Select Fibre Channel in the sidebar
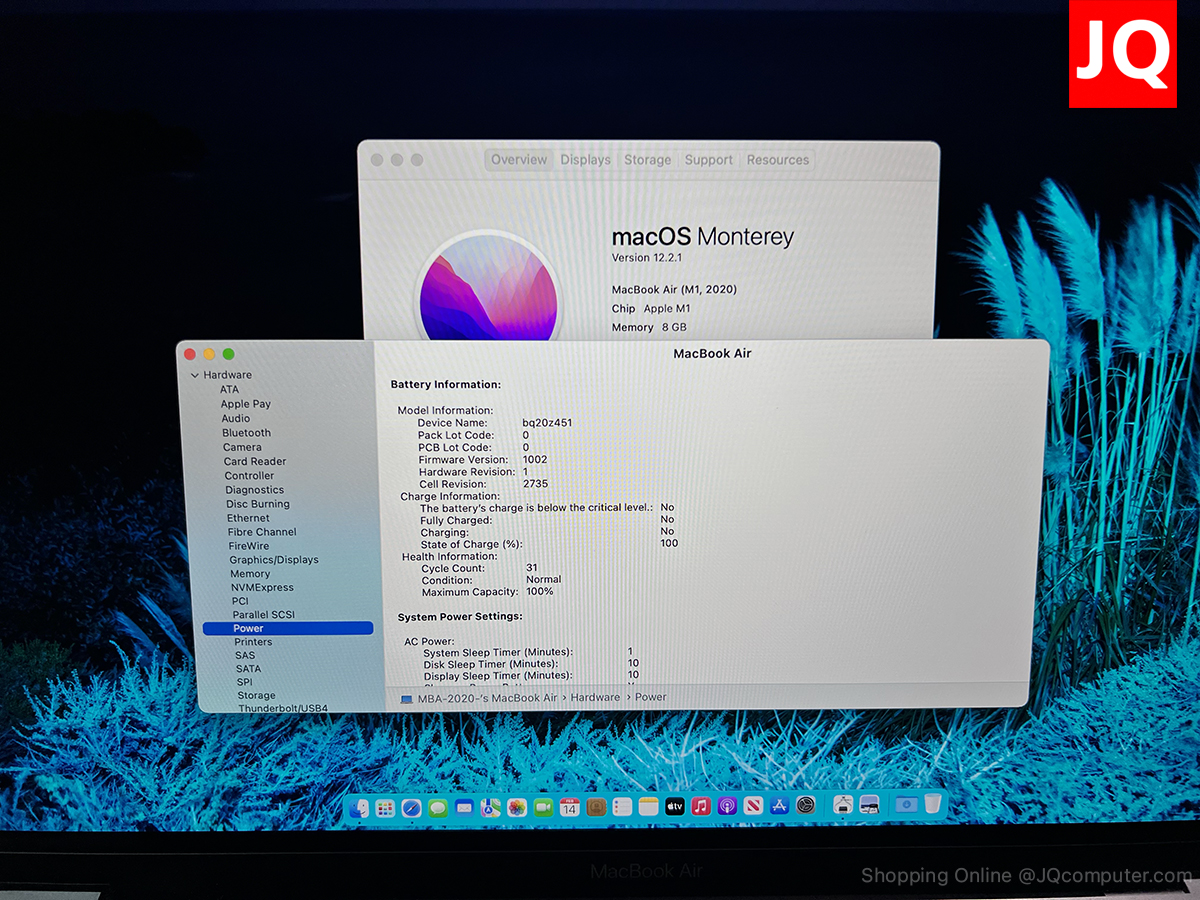1200x900 pixels. pos(262,532)
